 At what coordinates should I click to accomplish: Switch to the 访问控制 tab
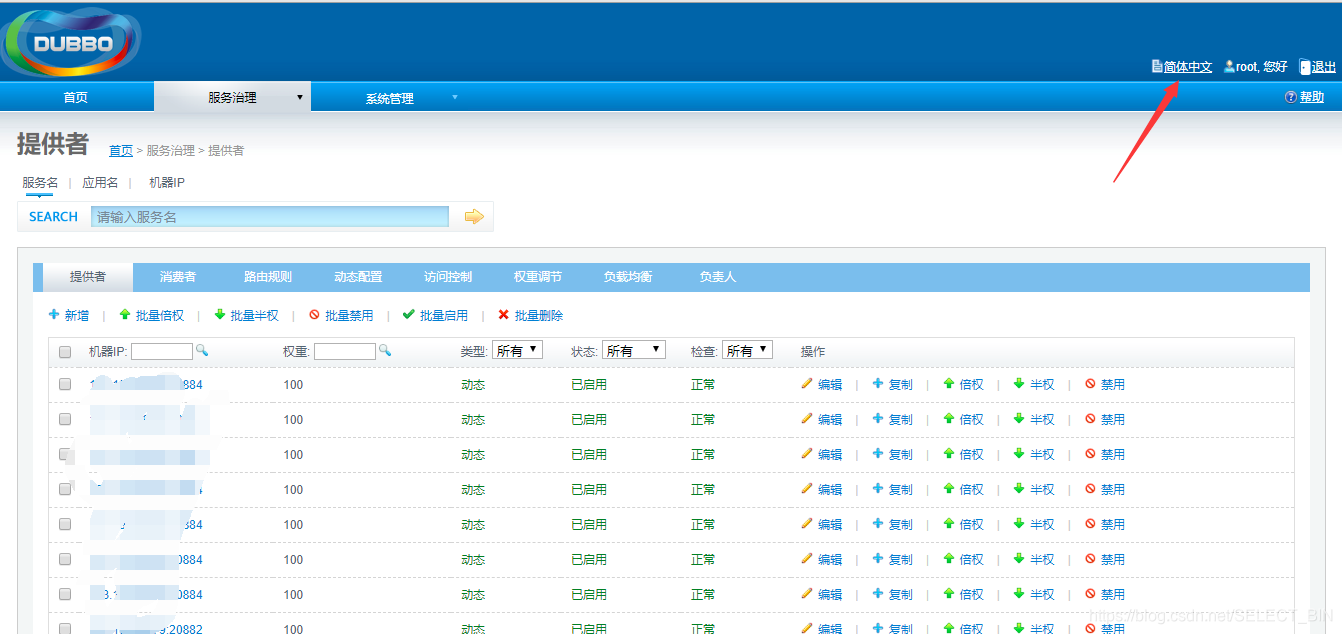(448, 277)
